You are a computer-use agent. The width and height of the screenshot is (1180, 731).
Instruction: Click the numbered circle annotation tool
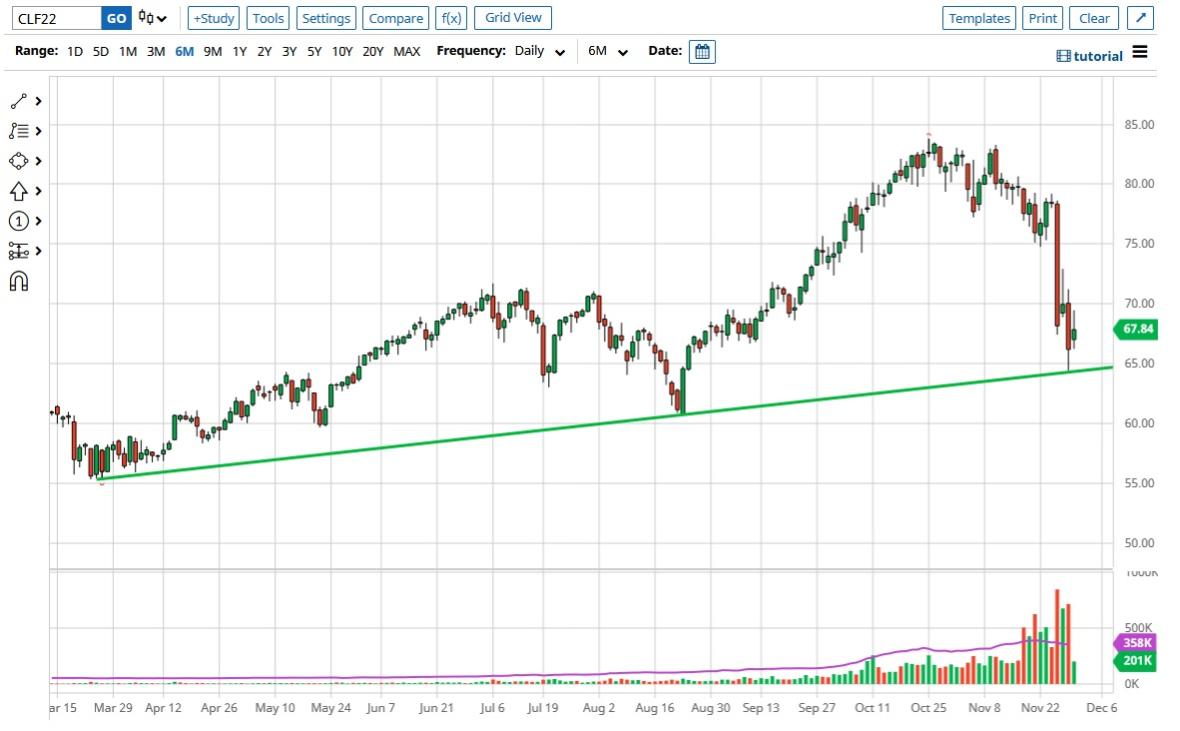click(x=18, y=221)
